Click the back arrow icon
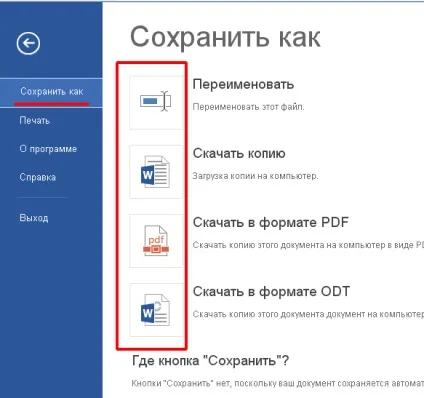 pyautogui.click(x=28, y=43)
